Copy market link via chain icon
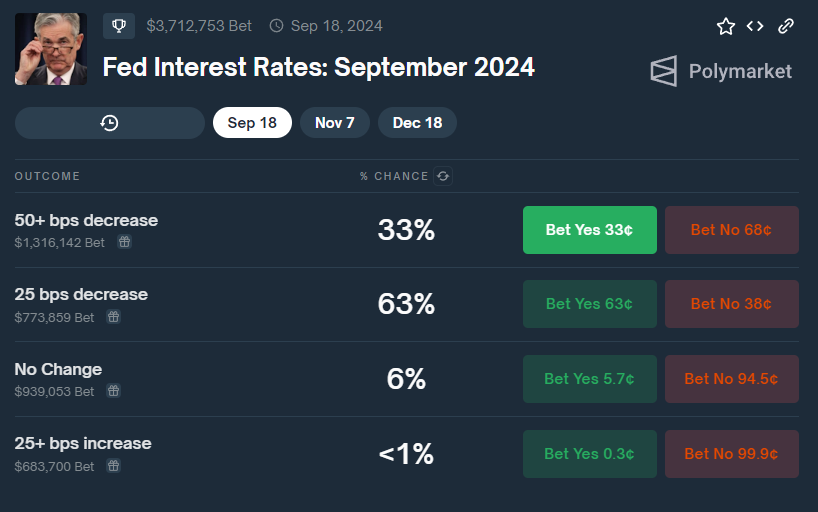This screenshot has width=818, height=512. pos(786,26)
